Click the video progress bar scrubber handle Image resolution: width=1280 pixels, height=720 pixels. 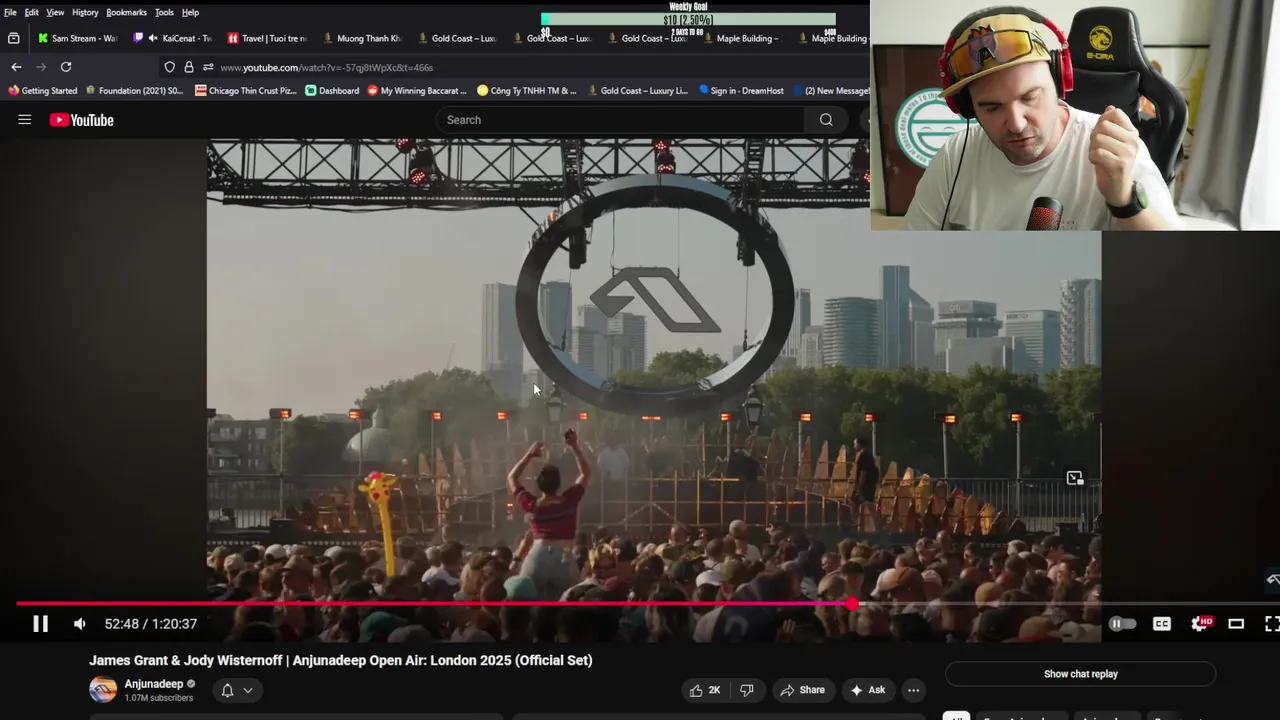(x=852, y=603)
